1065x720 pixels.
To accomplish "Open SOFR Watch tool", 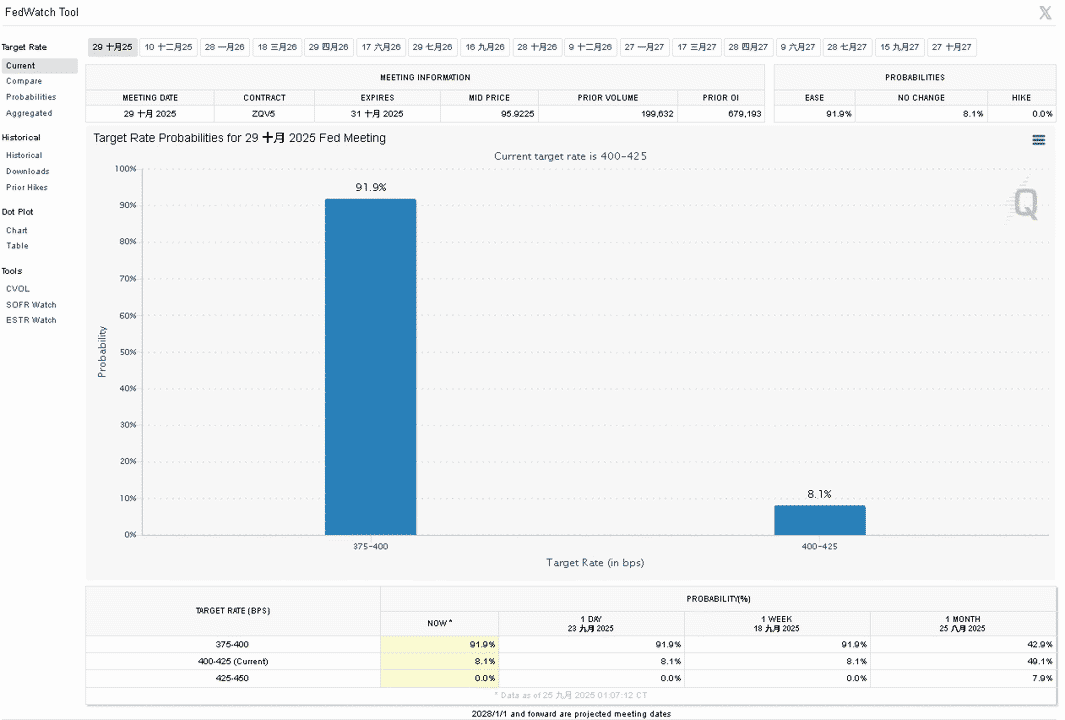I will coord(31,305).
